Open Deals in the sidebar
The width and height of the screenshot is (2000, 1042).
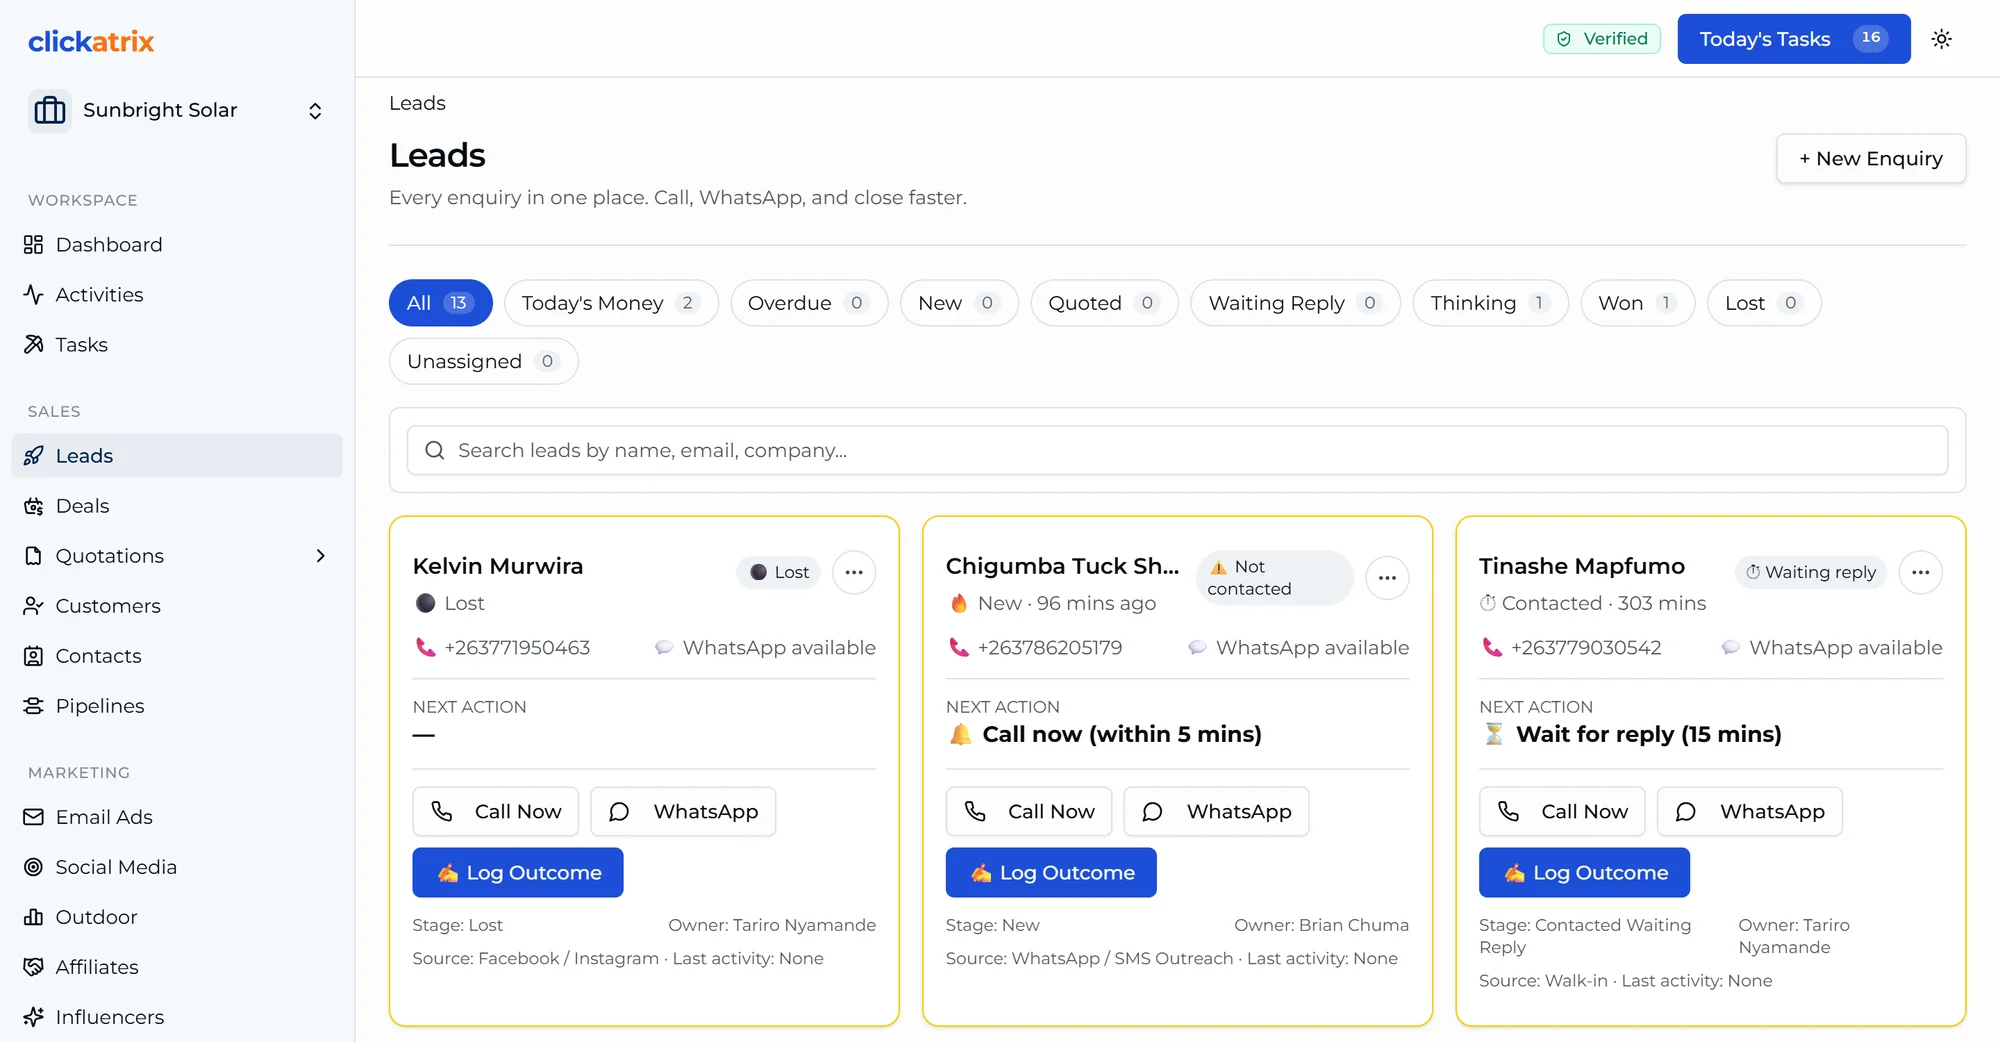177,506
